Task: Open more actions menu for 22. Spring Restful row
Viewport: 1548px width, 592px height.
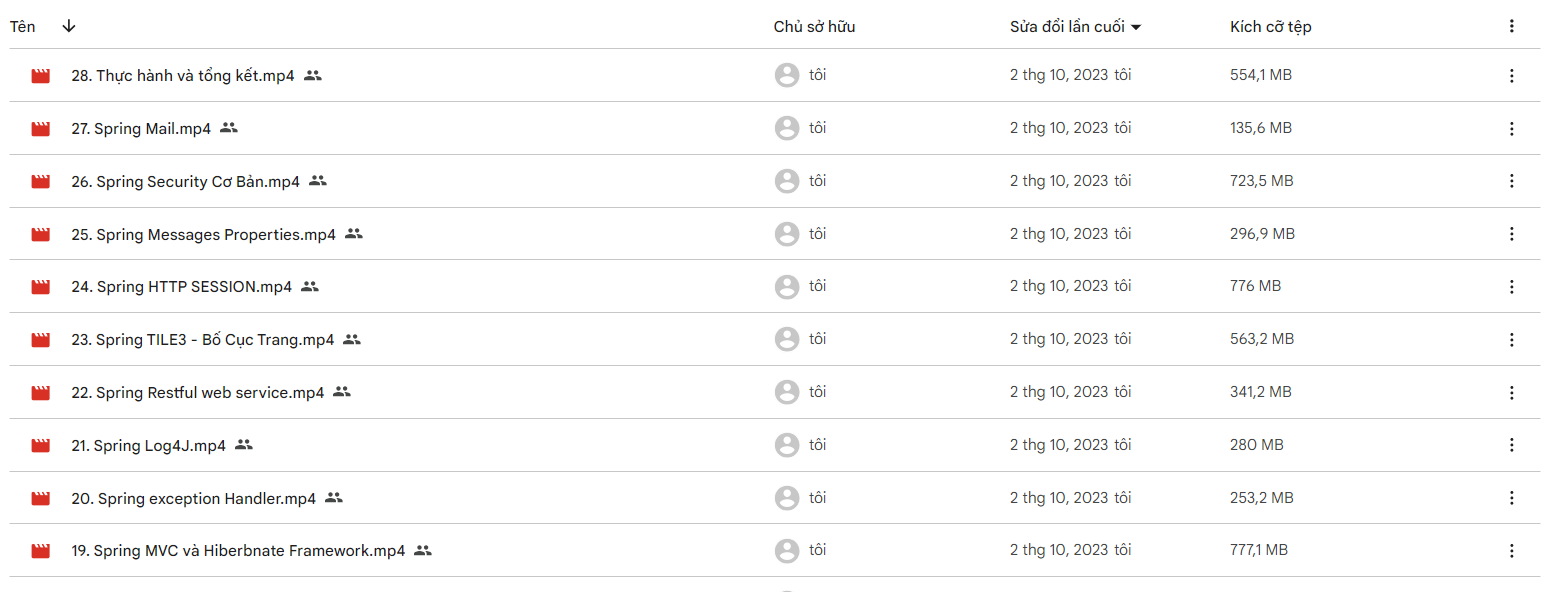Action: pyautogui.click(x=1511, y=393)
